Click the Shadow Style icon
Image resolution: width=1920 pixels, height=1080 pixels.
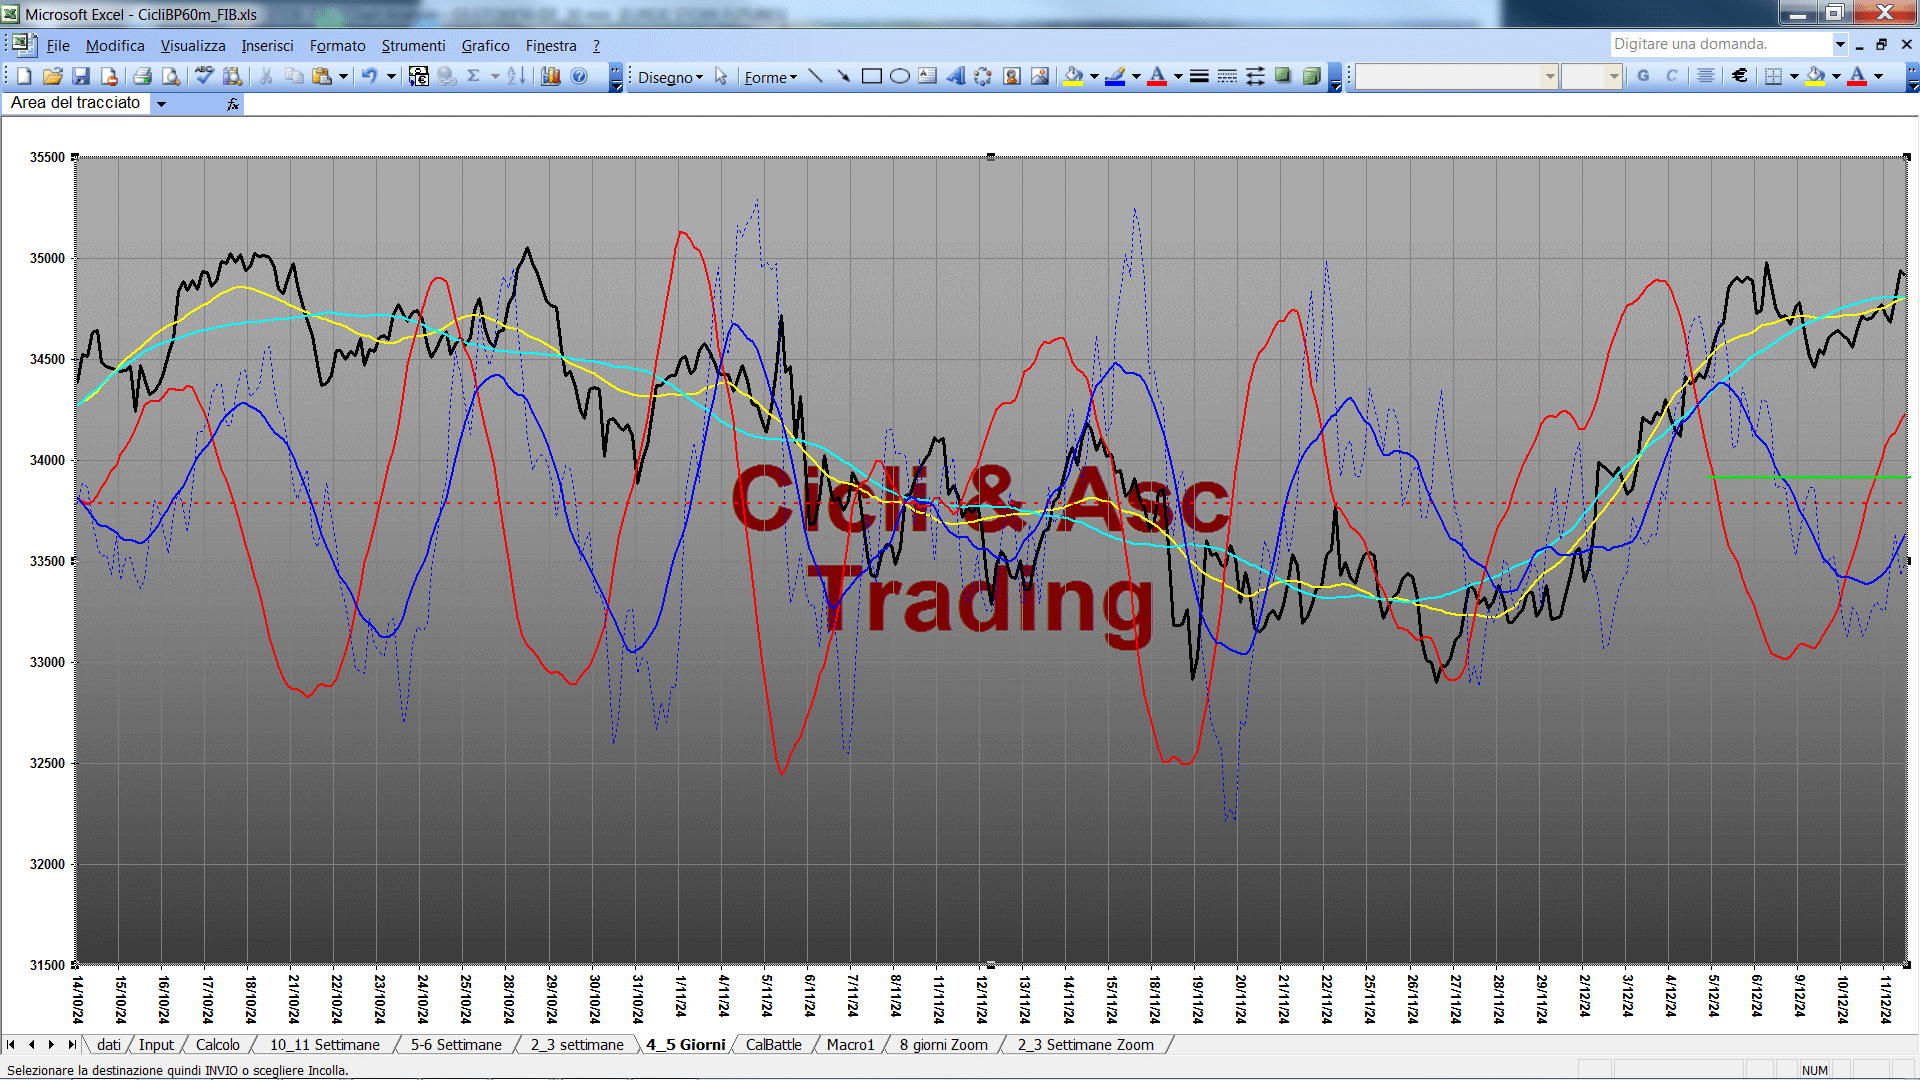pos(1283,76)
